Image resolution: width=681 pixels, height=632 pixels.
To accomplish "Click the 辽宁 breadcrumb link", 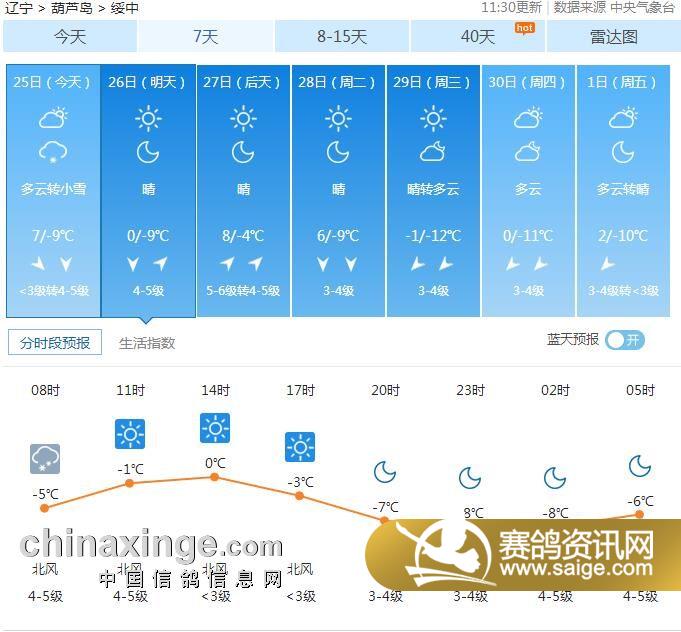I will [x=18, y=8].
